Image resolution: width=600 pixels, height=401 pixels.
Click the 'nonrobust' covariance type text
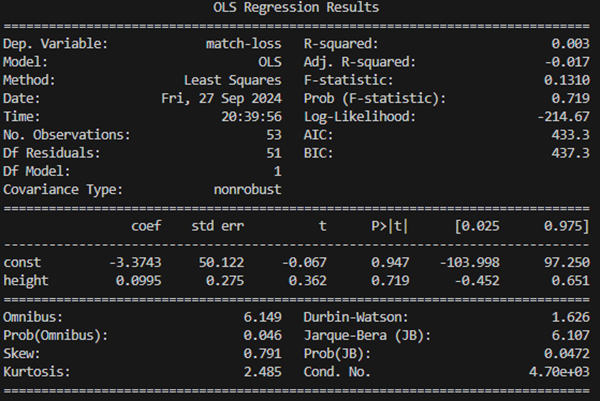(247, 189)
